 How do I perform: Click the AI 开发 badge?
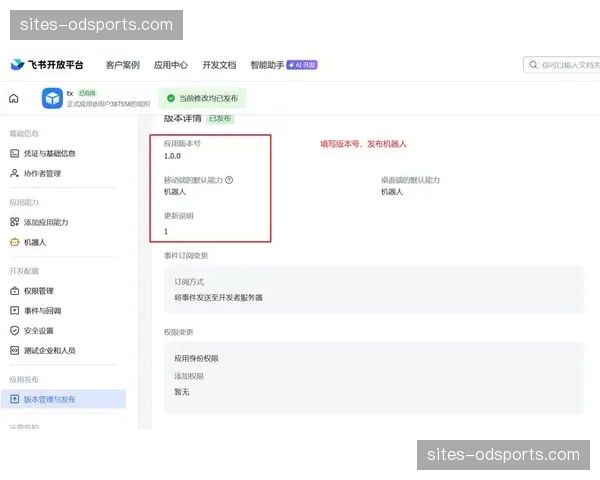coord(302,65)
